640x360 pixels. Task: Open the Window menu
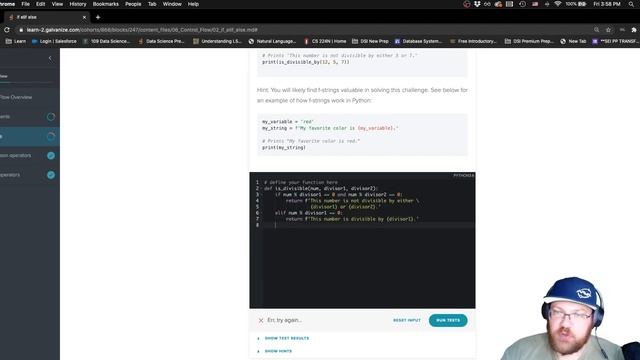(x=172, y=4)
